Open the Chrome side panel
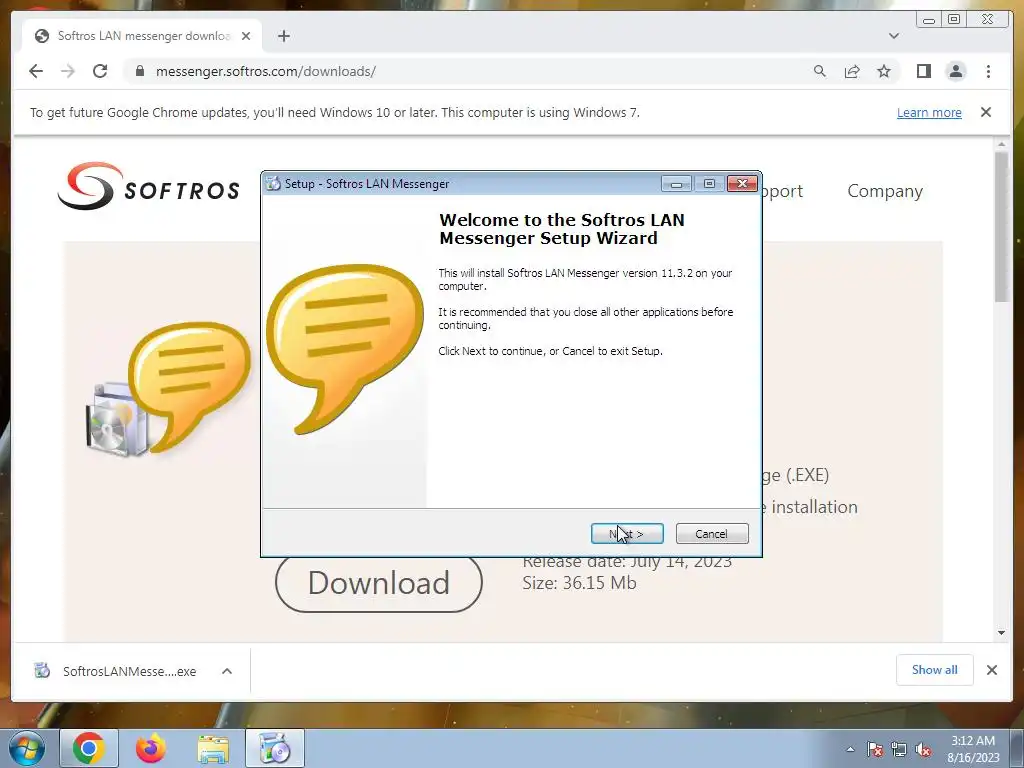Viewport: 1024px width, 768px height. coord(923,71)
